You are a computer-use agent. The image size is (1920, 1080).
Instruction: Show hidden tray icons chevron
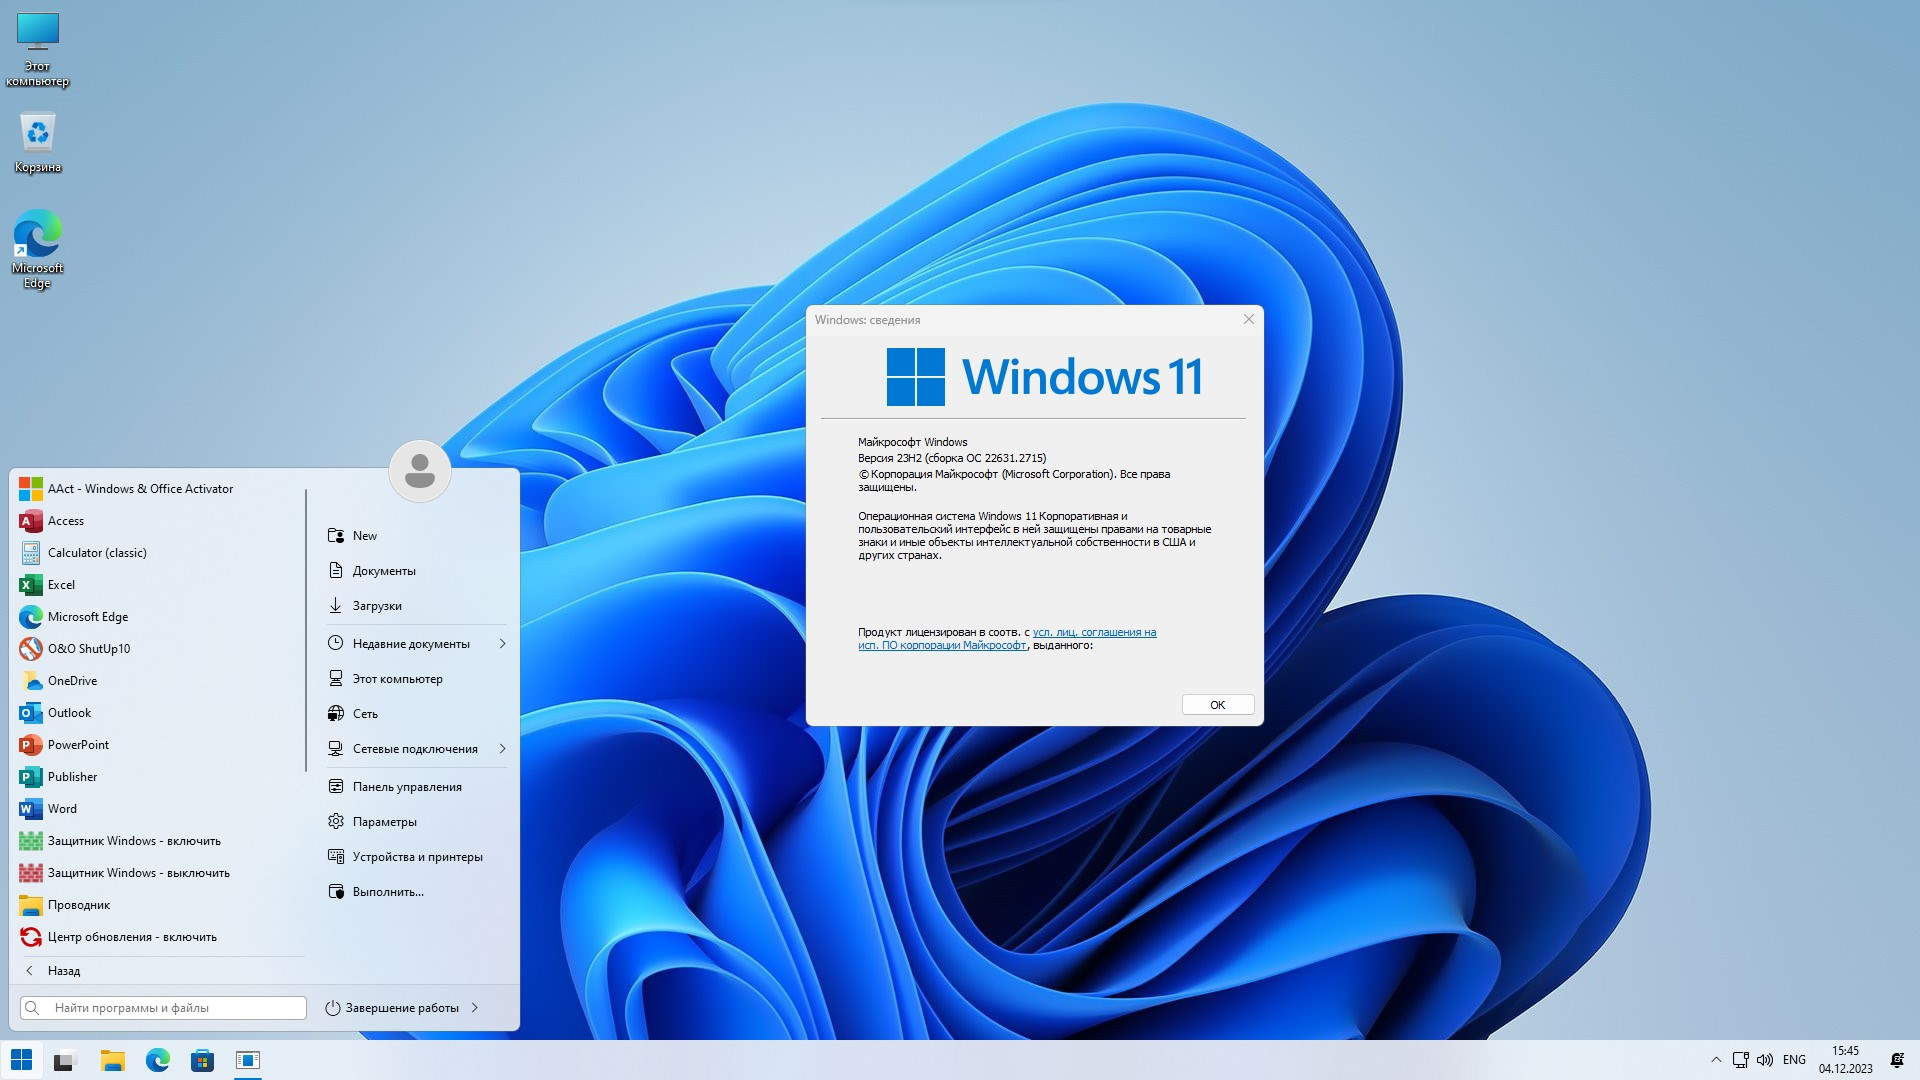click(1716, 1060)
